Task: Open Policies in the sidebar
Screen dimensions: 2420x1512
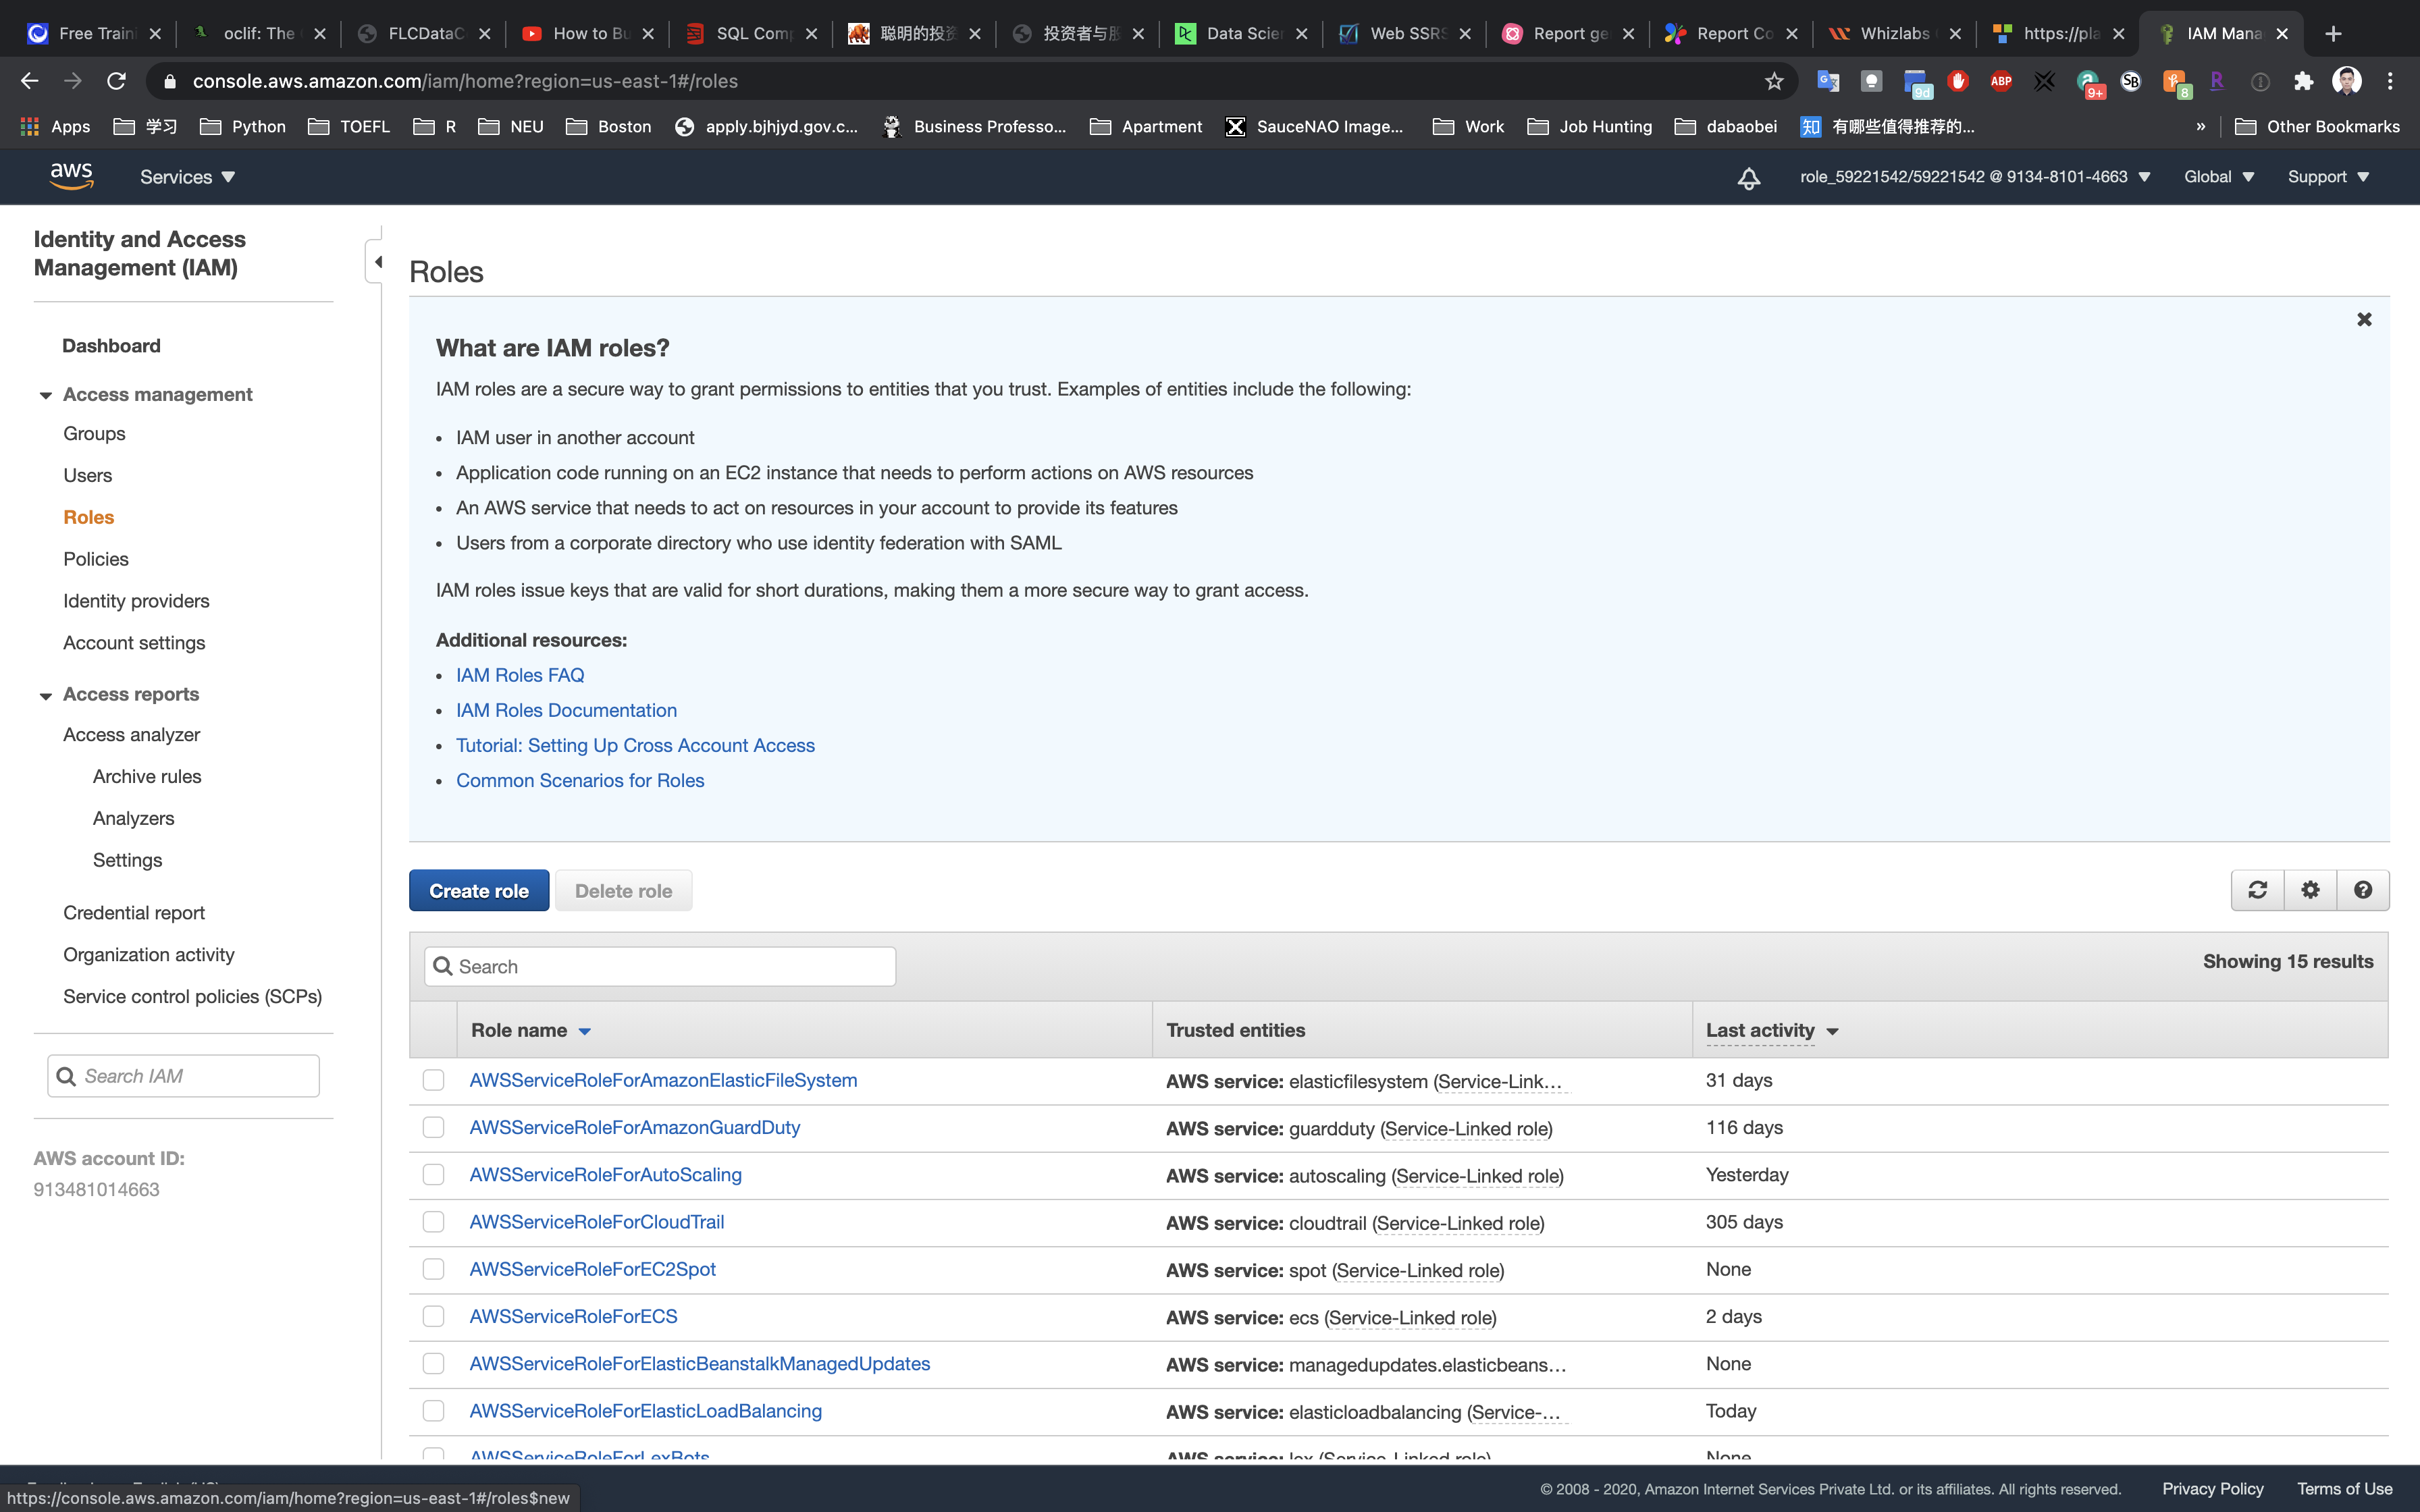Action: pos(96,559)
